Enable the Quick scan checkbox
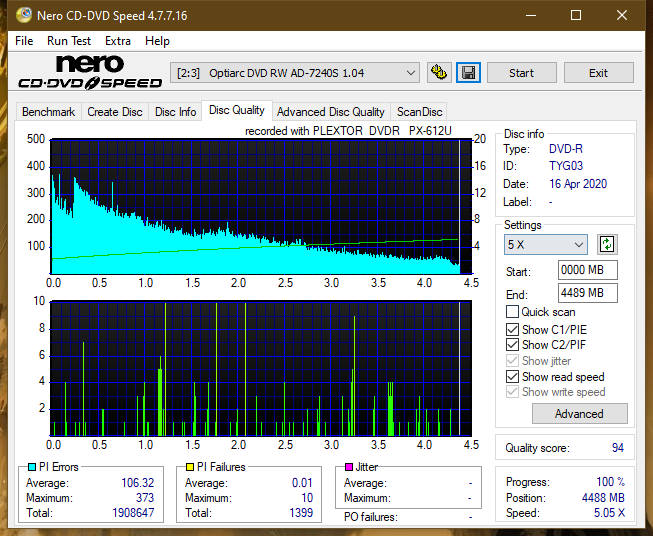Viewport: 653px width, 536px height. click(x=512, y=312)
